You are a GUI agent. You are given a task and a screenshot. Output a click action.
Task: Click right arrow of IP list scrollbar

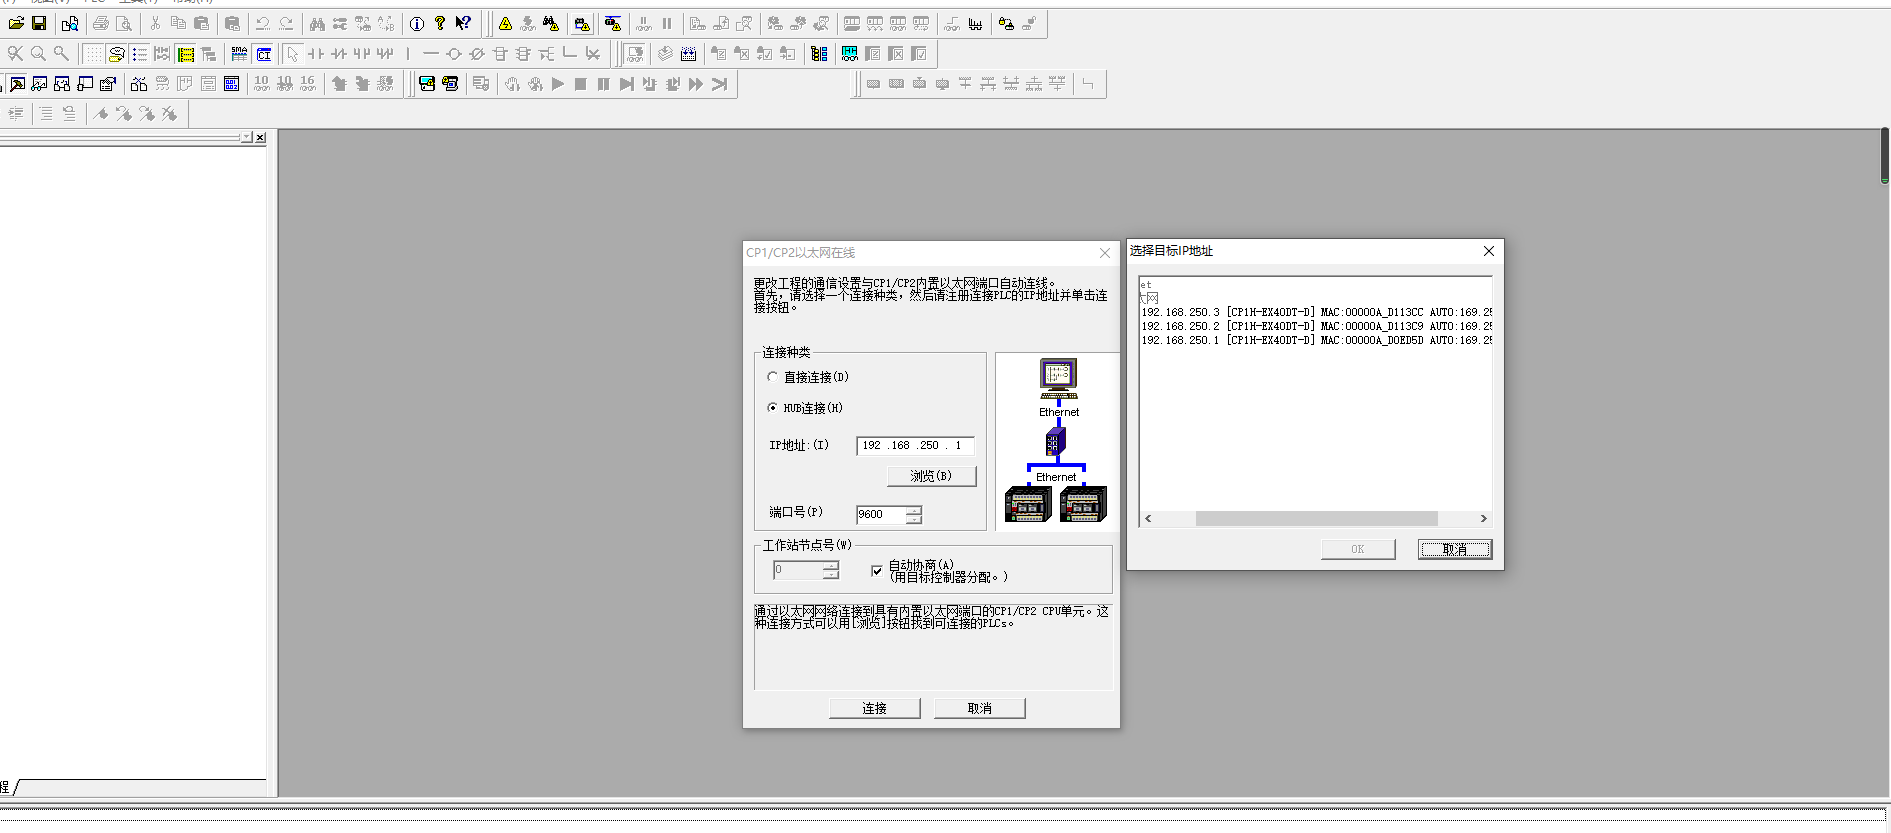[1483, 518]
